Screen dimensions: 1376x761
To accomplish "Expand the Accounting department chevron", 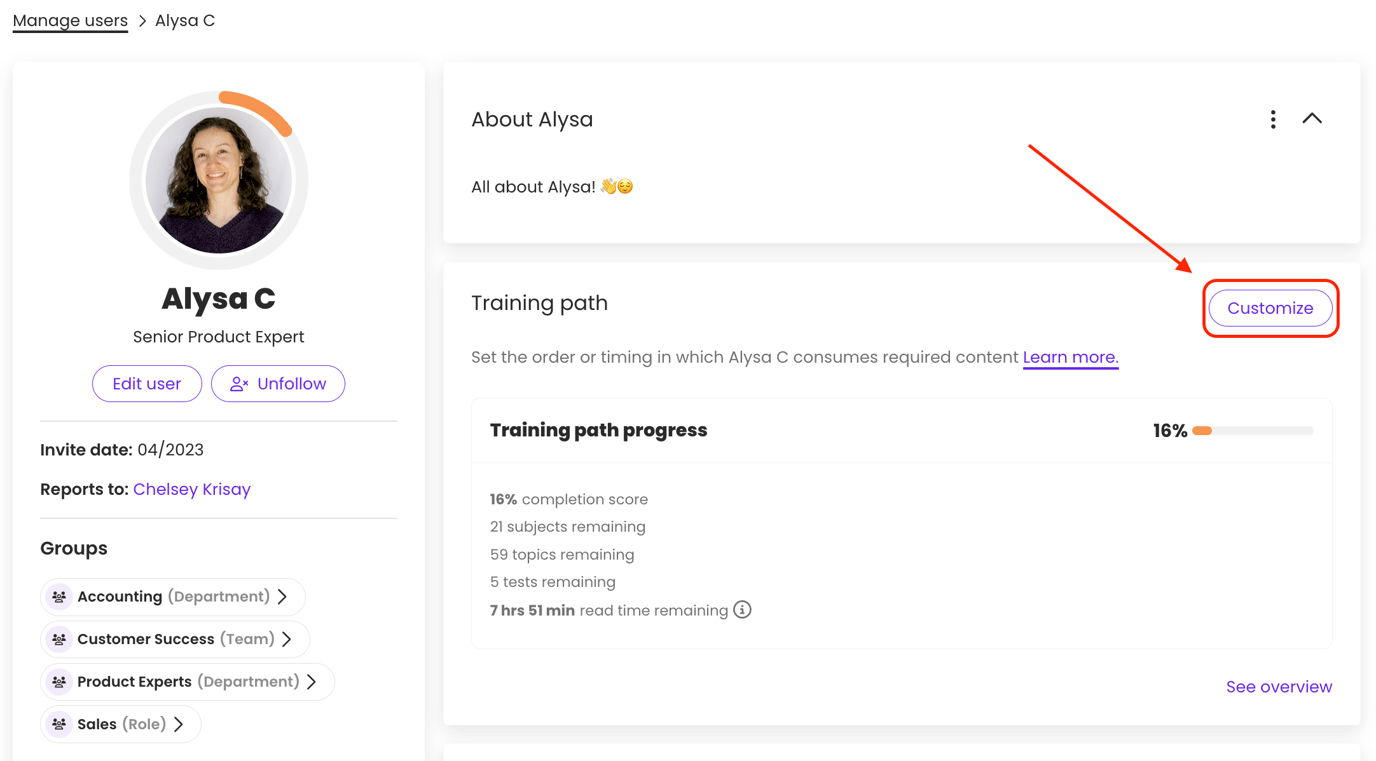I will pyautogui.click(x=283, y=597).
